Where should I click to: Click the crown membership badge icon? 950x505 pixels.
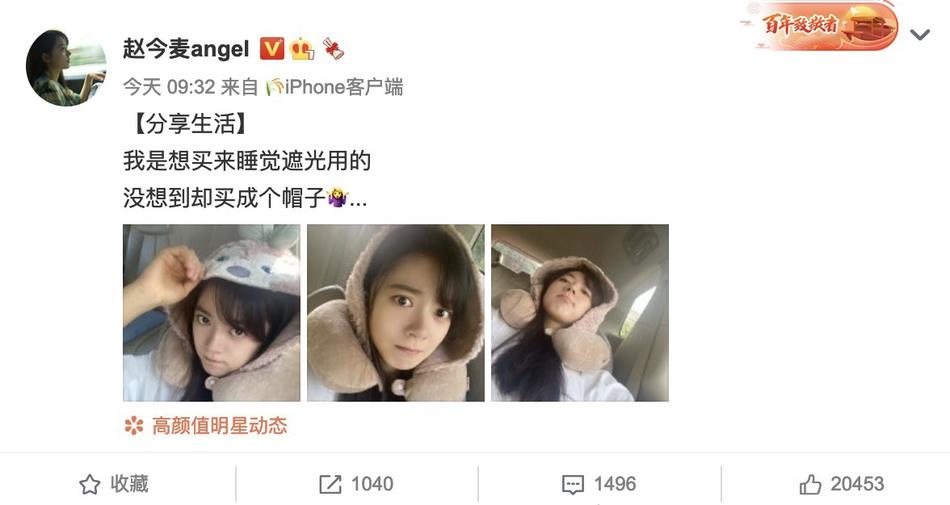click(x=302, y=48)
